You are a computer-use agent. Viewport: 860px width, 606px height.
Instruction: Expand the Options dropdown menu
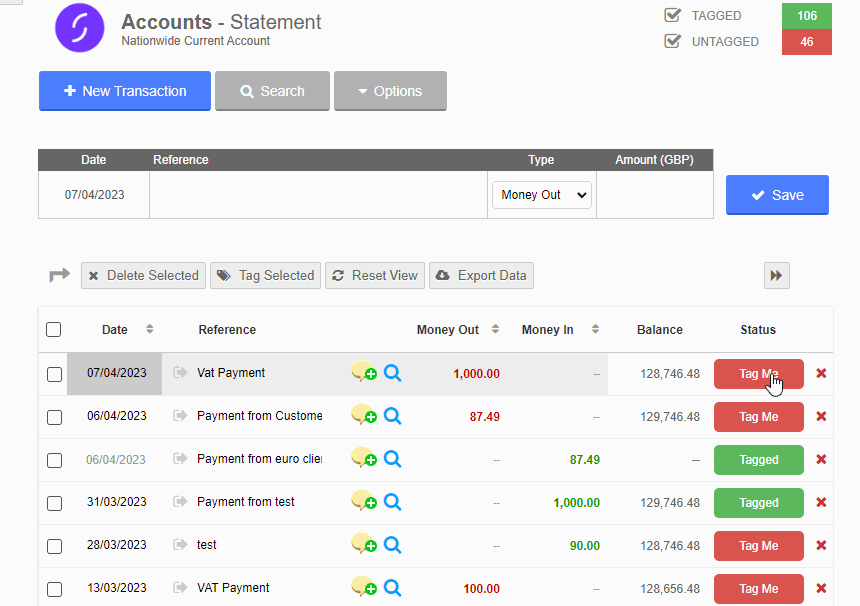point(390,91)
